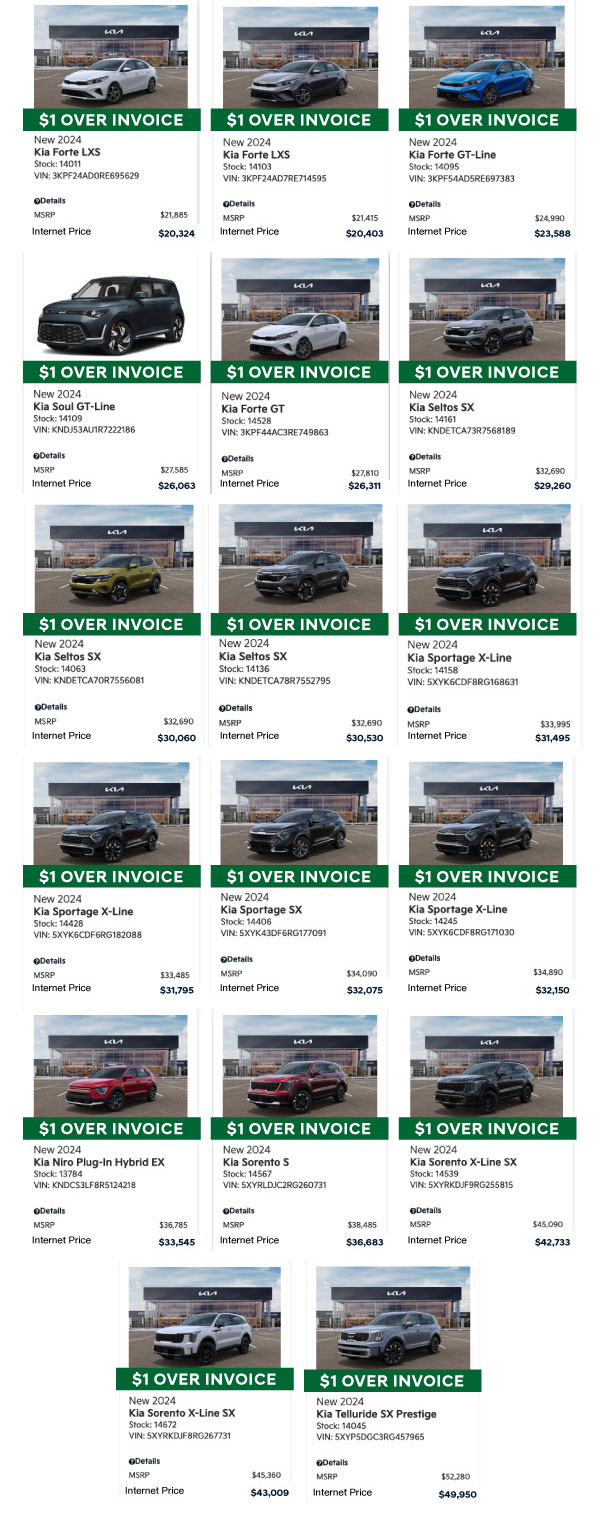Image resolution: width=600 pixels, height=1517 pixels.
Task: Select Internet Price $33,545 on Niro
Action: [x=177, y=1243]
